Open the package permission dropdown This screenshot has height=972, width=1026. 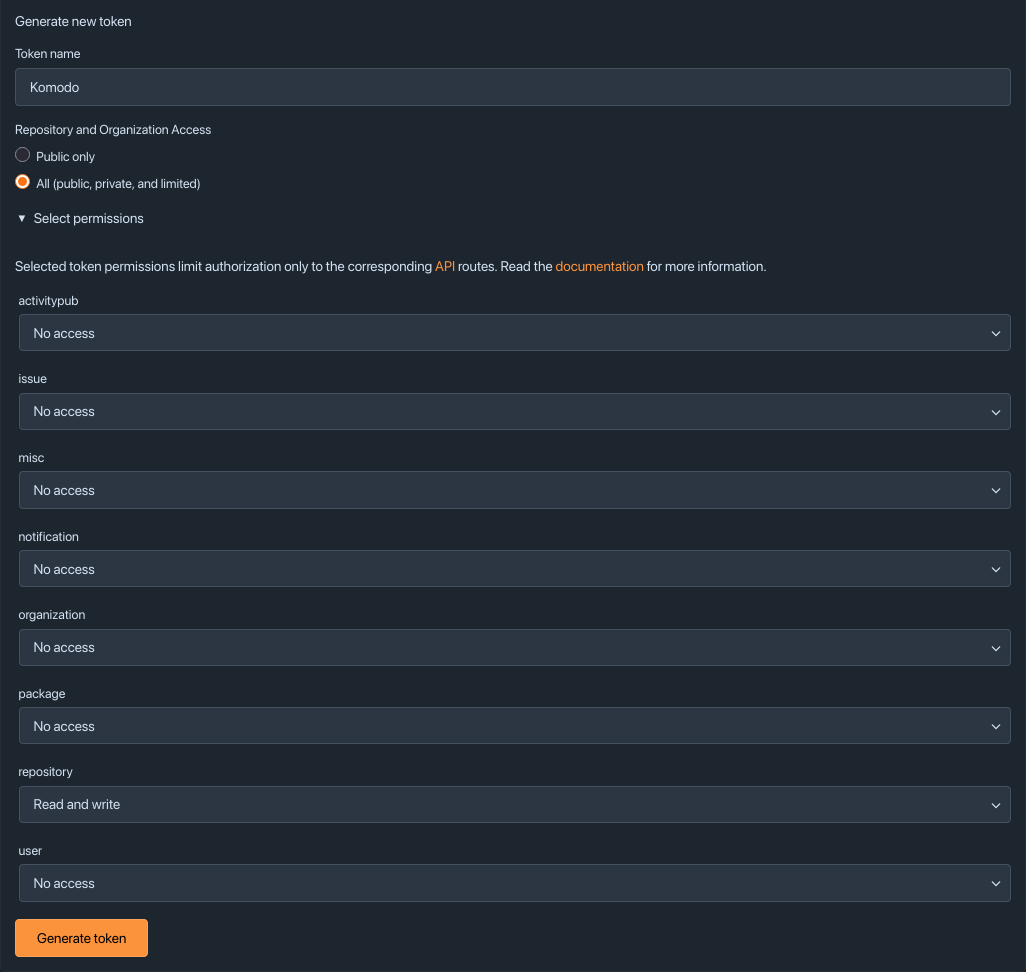[x=514, y=726]
